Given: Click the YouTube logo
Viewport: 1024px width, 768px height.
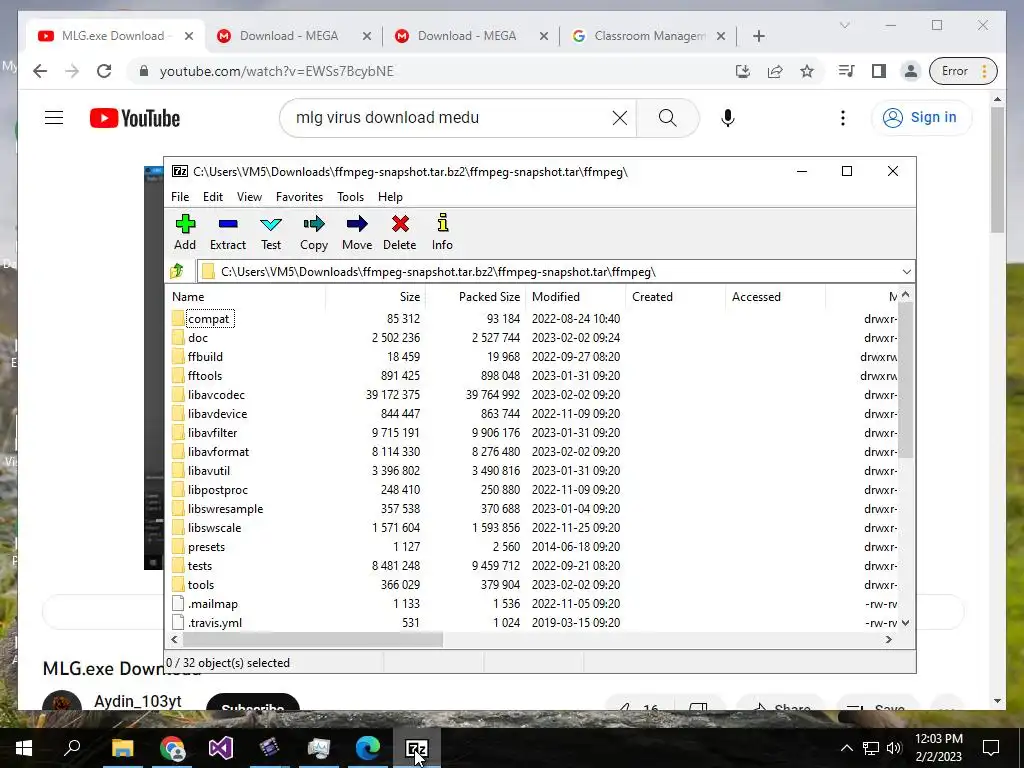Looking at the screenshot, I should [x=135, y=118].
